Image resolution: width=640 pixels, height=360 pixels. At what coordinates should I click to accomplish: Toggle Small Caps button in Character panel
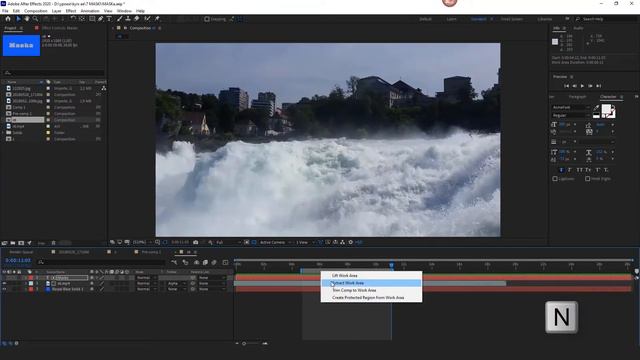click(x=588, y=170)
